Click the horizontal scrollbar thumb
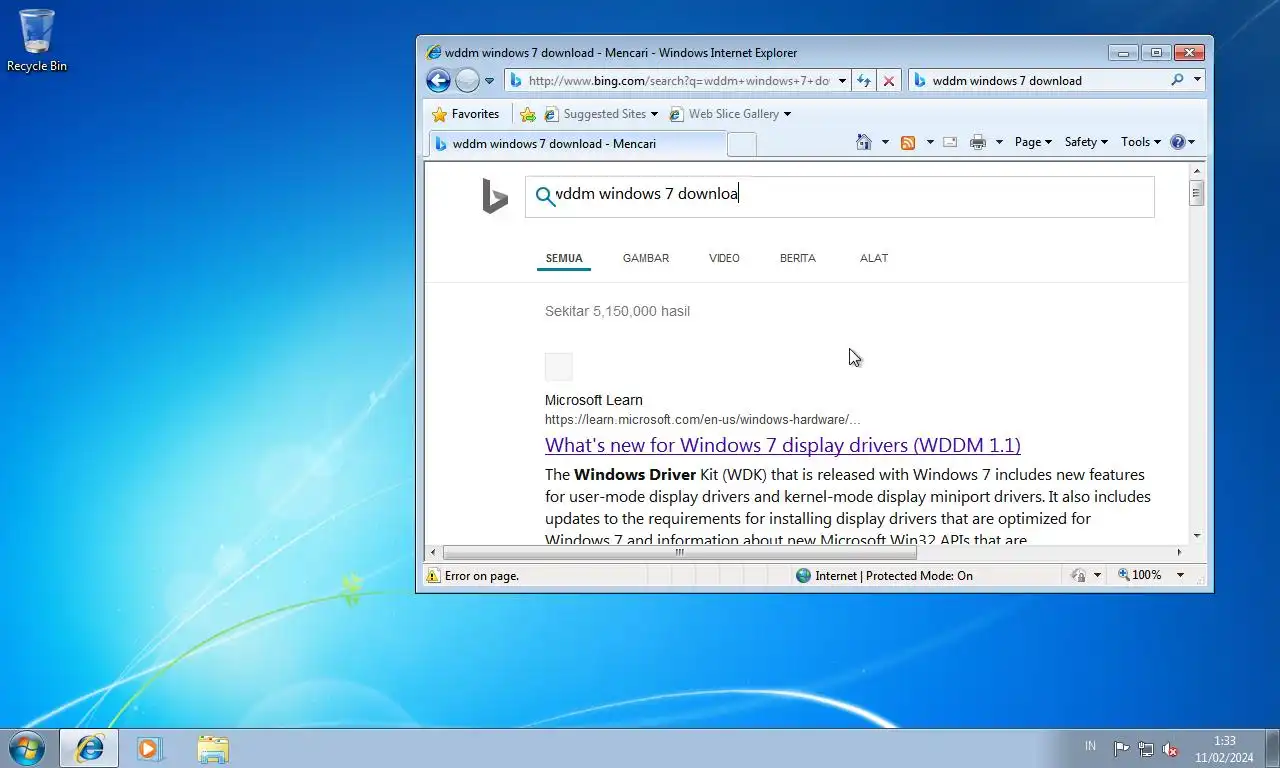 tap(680, 552)
